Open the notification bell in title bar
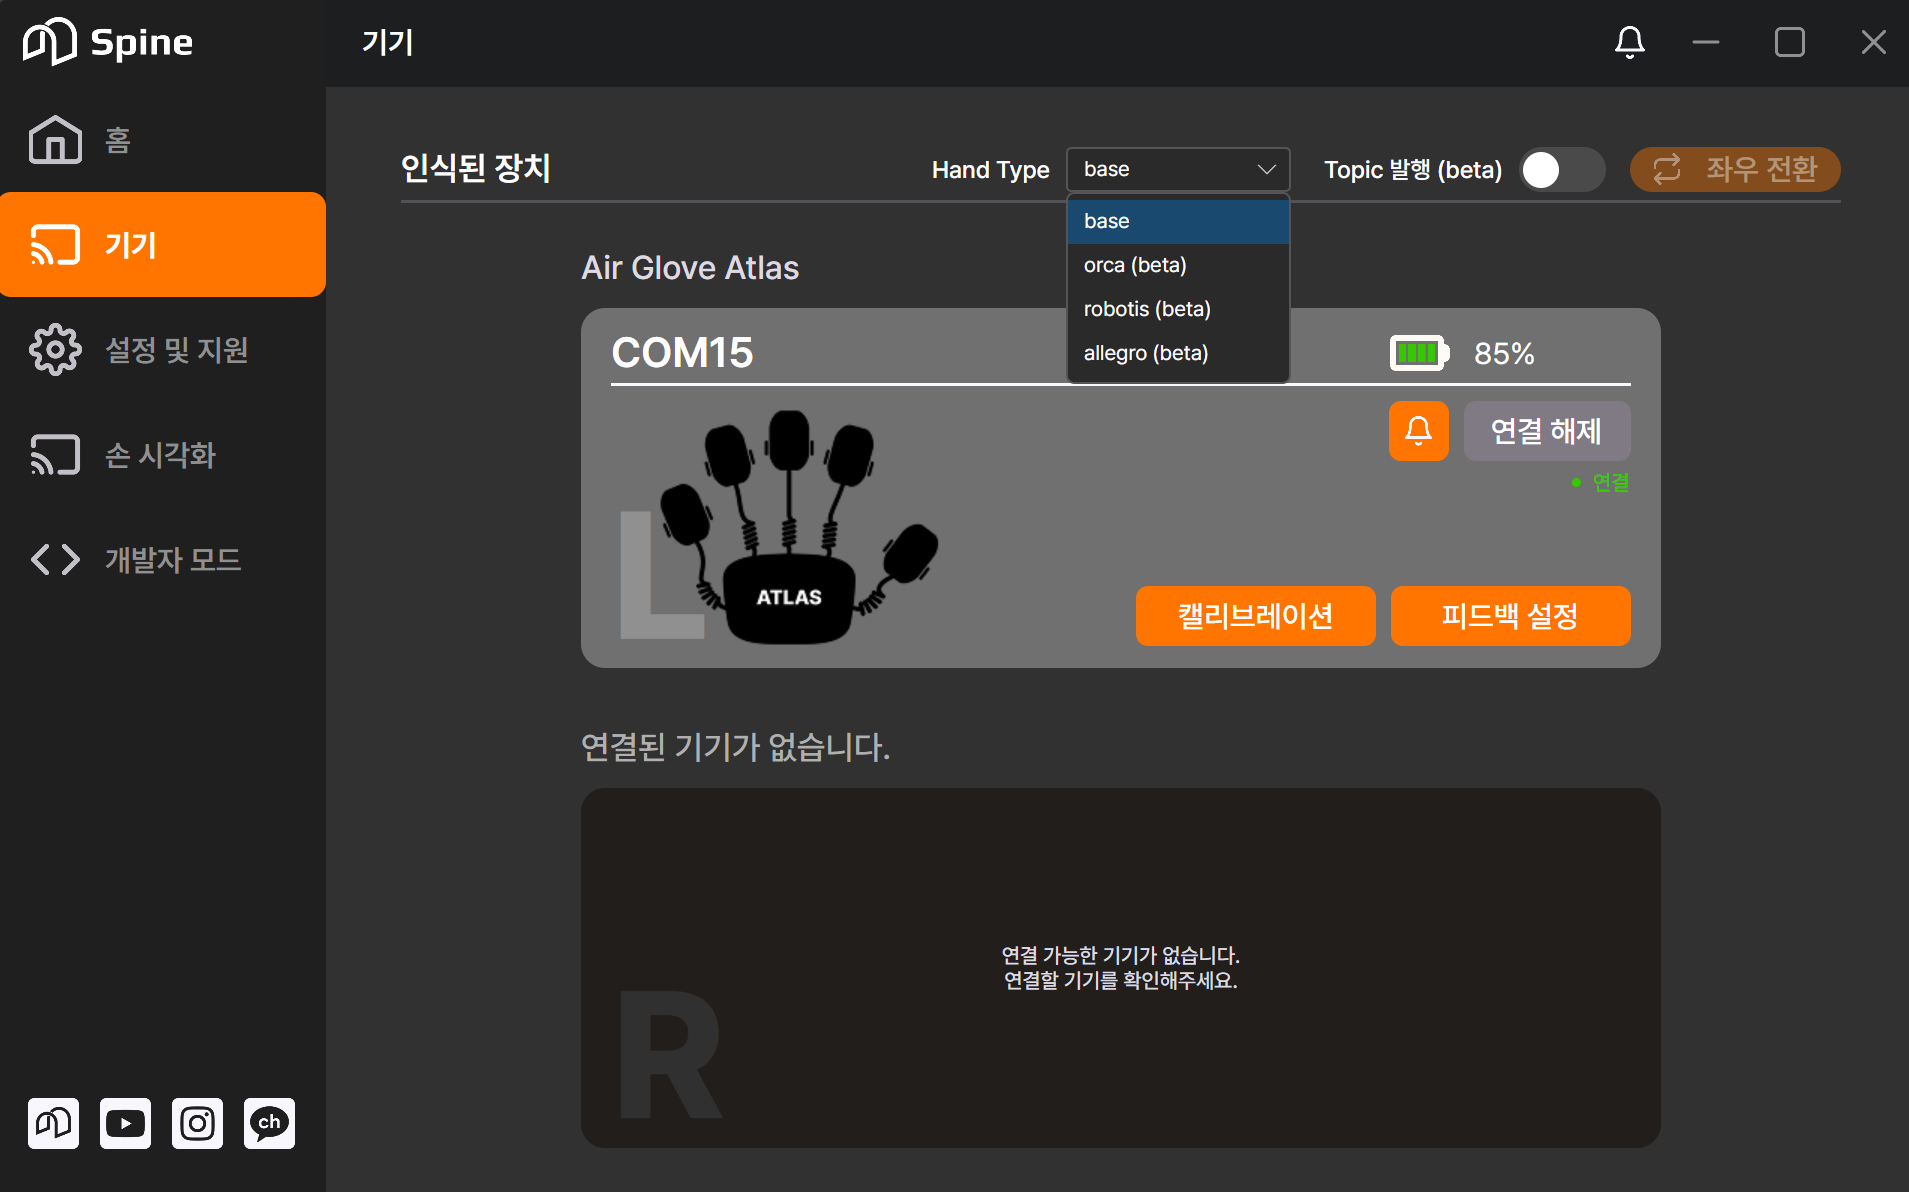Image resolution: width=1909 pixels, height=1192 pixels. [x=1629, y=42]
